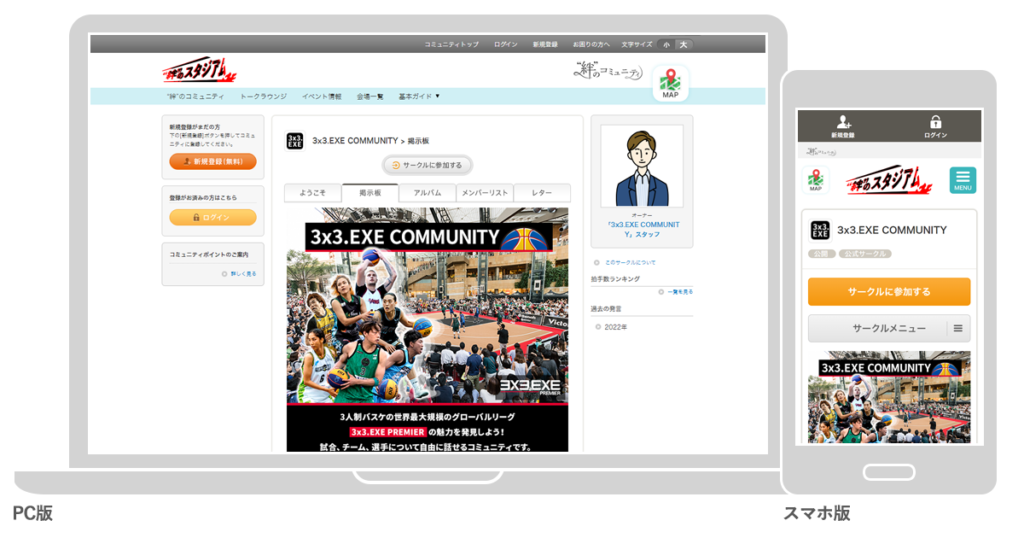The height and width of the screenshot is (538, 1024).
Task: Set font size to 小
Action: 666,44
